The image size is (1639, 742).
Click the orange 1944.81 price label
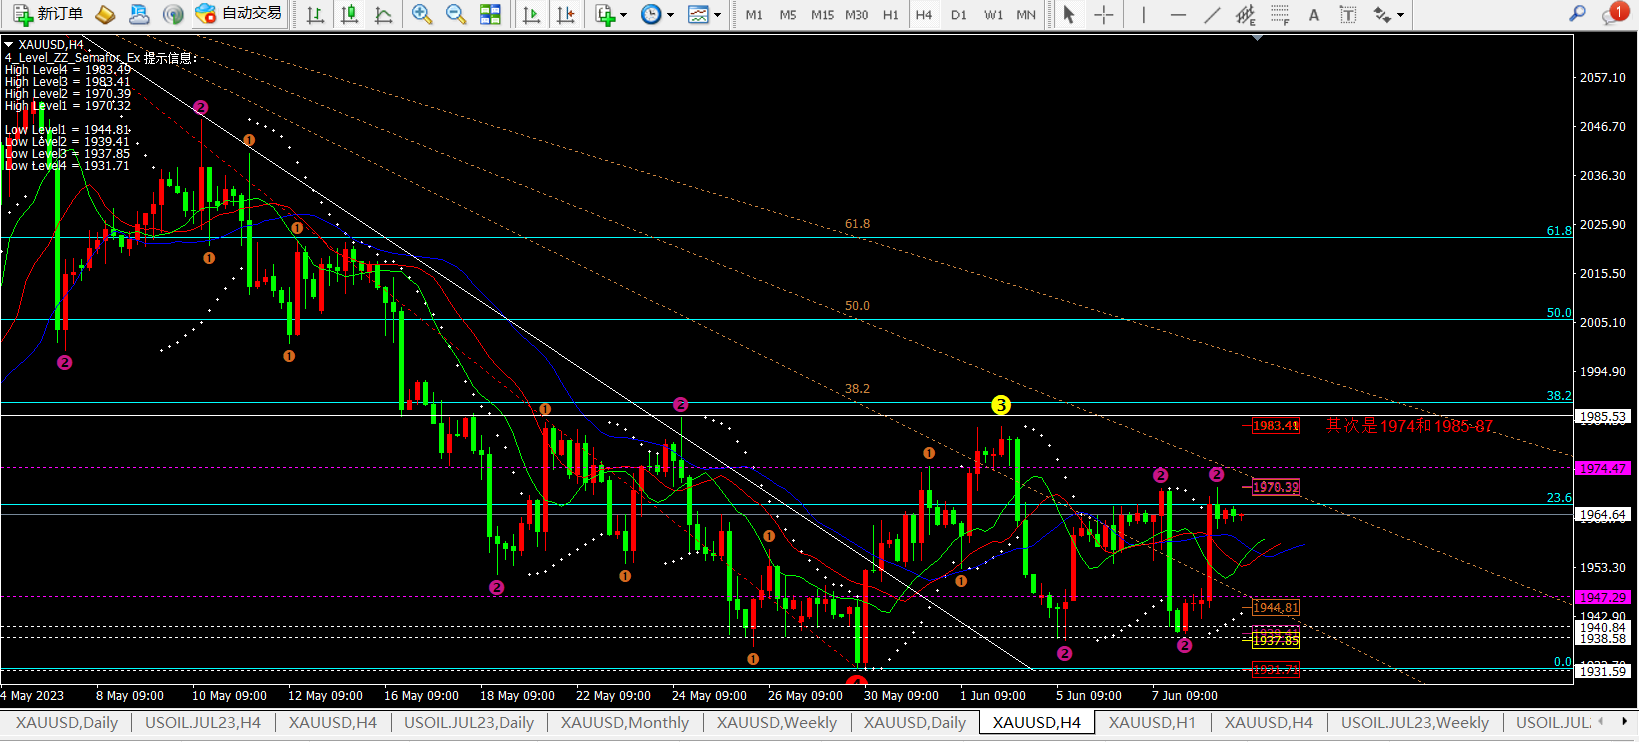tap(1276, 608)
